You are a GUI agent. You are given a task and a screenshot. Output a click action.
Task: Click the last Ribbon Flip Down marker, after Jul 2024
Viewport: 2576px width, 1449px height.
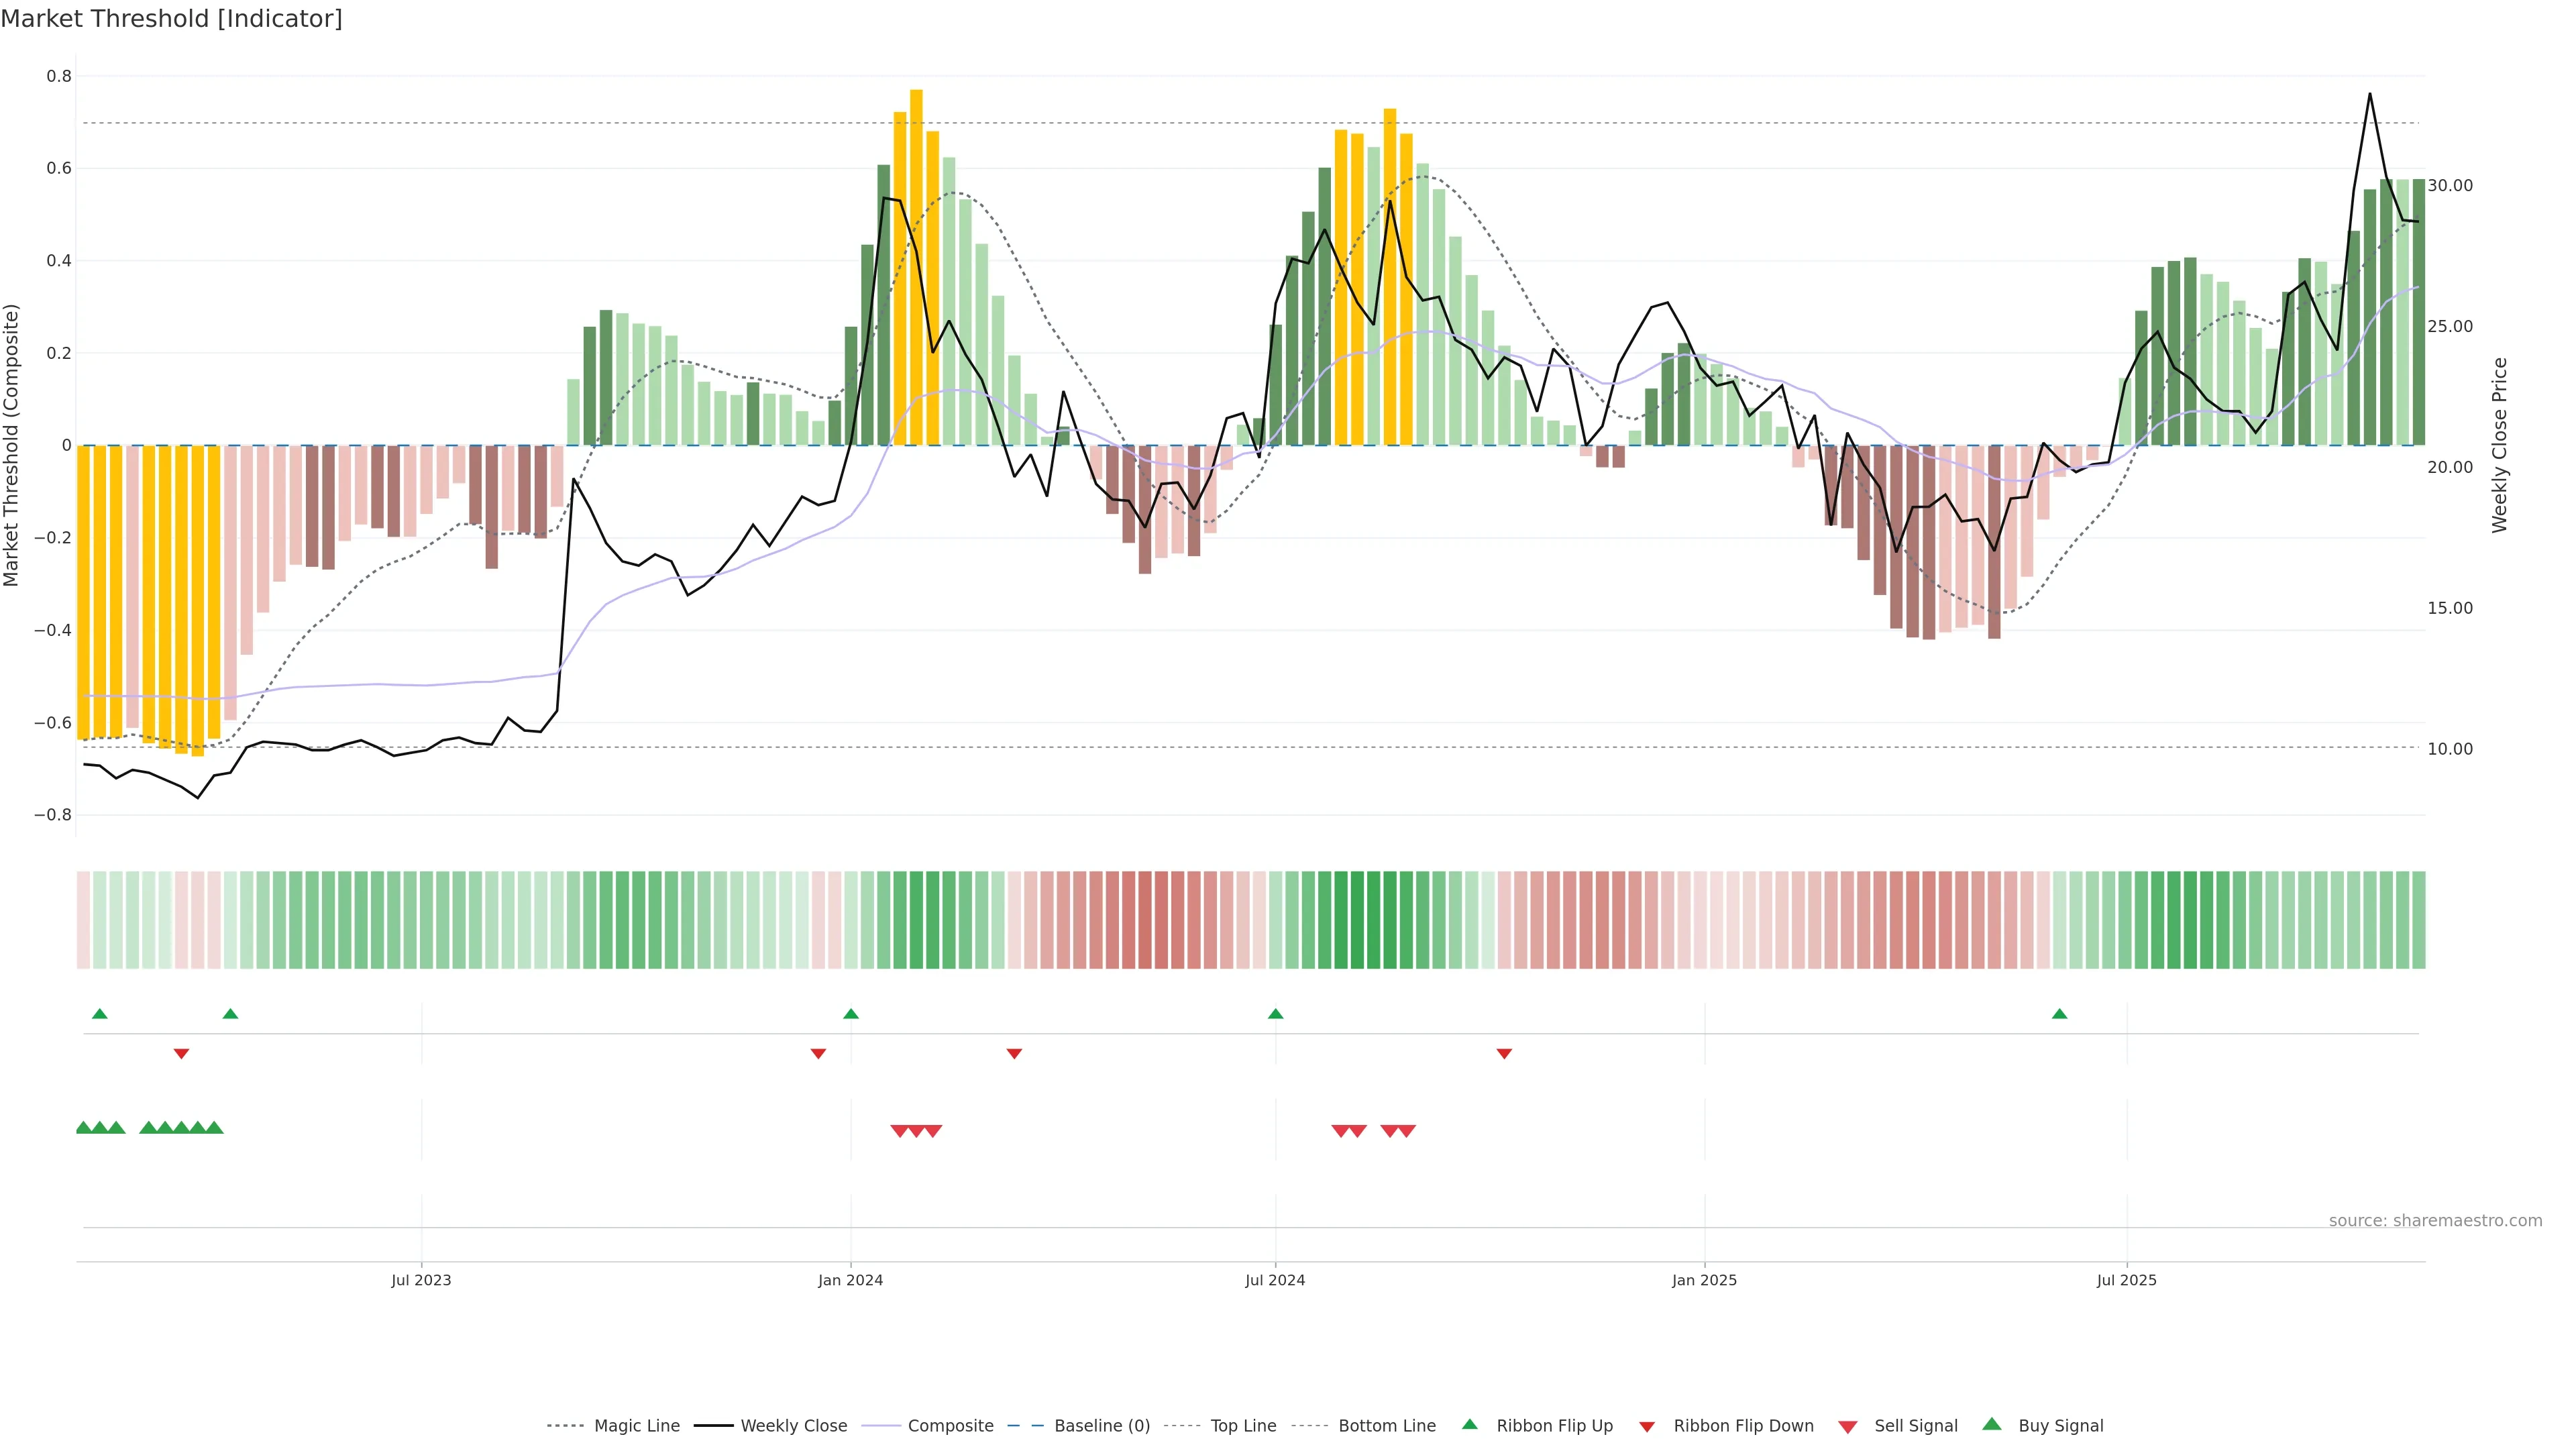1504,1053
